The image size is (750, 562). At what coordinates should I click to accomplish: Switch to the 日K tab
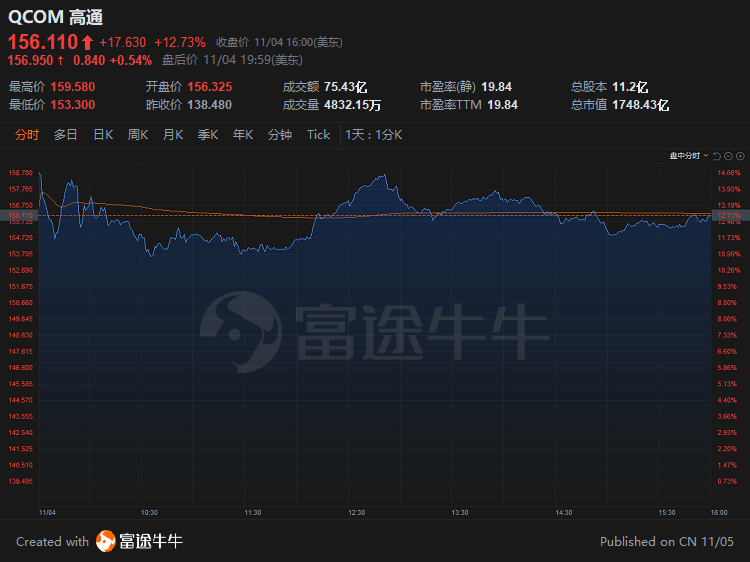click(103, 135)
